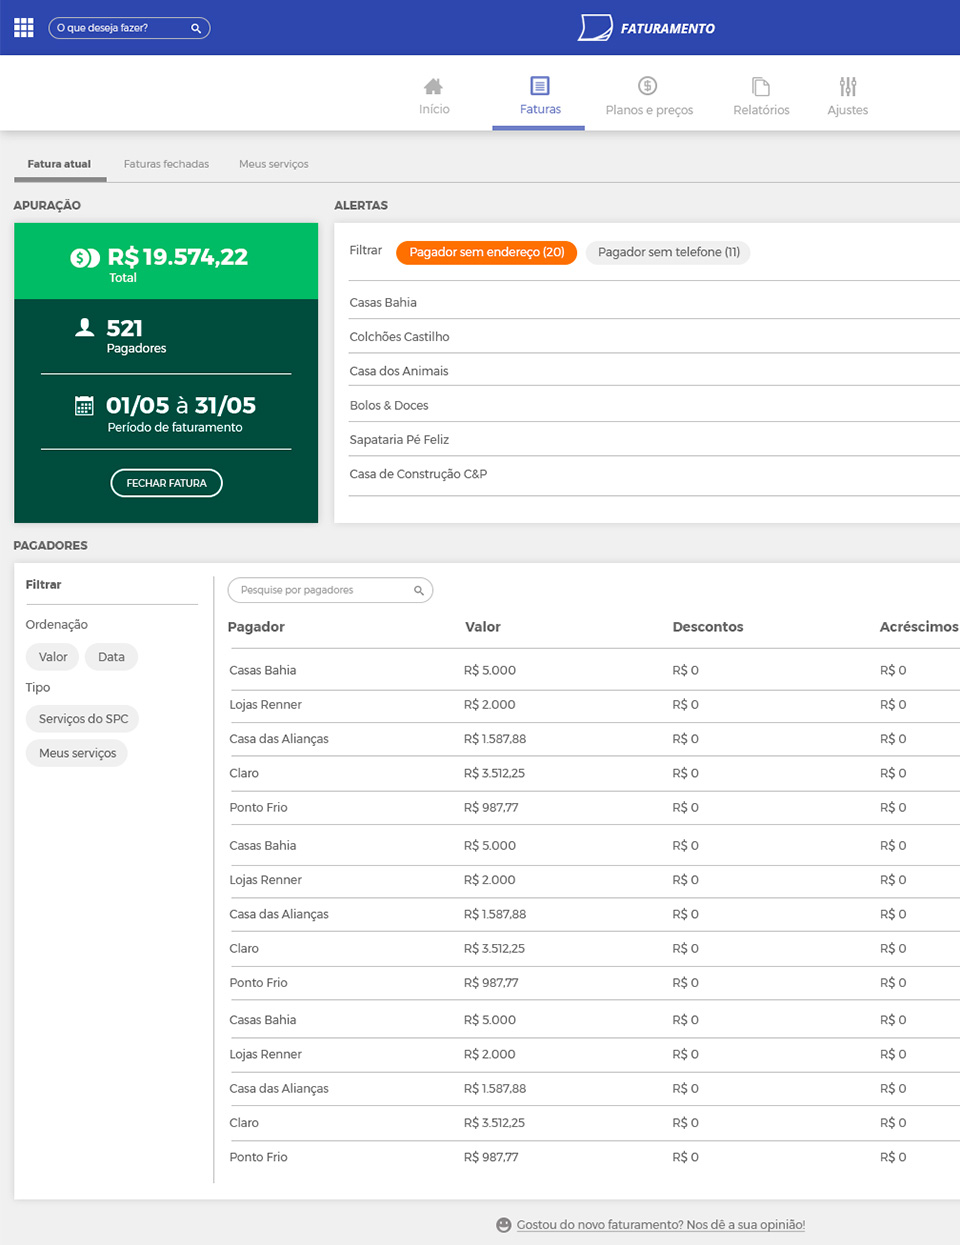The width and height of the screenshot is (960, 1245).
Task: Click the 01/05 à 31/05 billing period
Action: tap(181, 405)
